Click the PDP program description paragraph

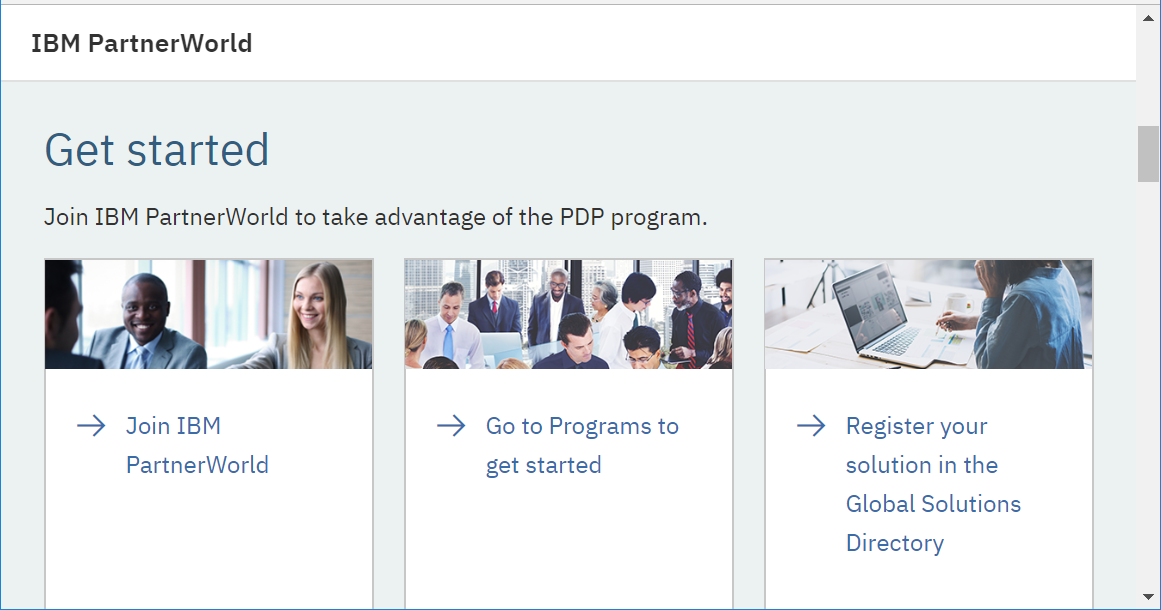pyautogui.click(x=375, y=216)
